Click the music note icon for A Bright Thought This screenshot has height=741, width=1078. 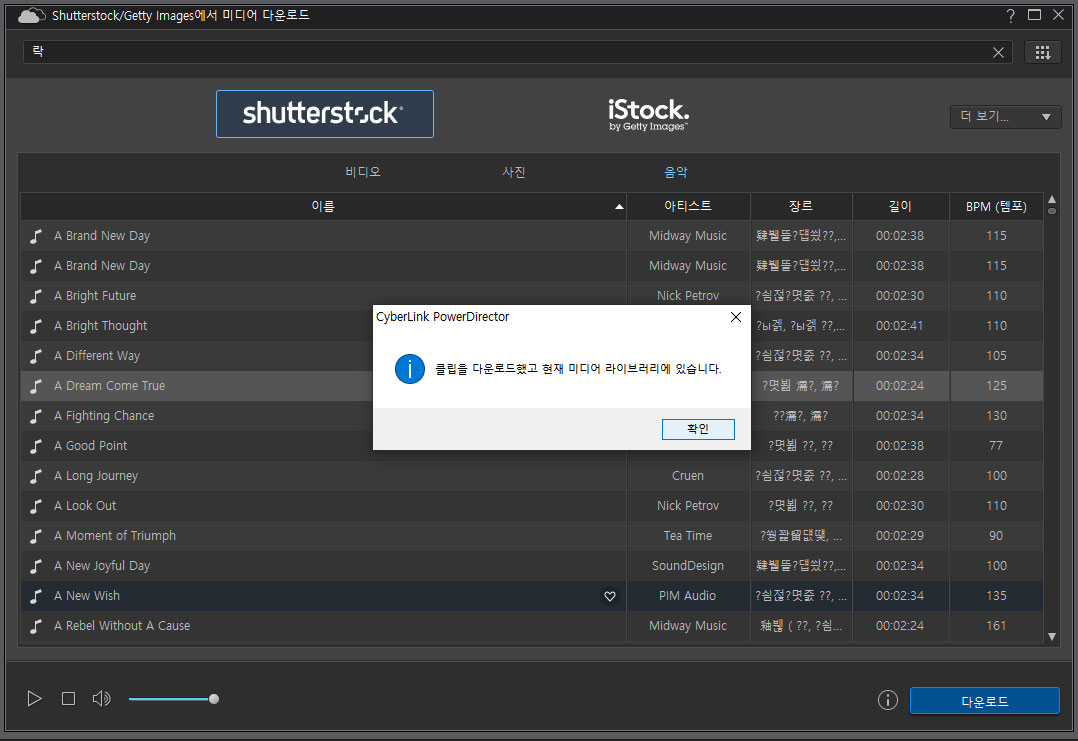coord(36,327)
